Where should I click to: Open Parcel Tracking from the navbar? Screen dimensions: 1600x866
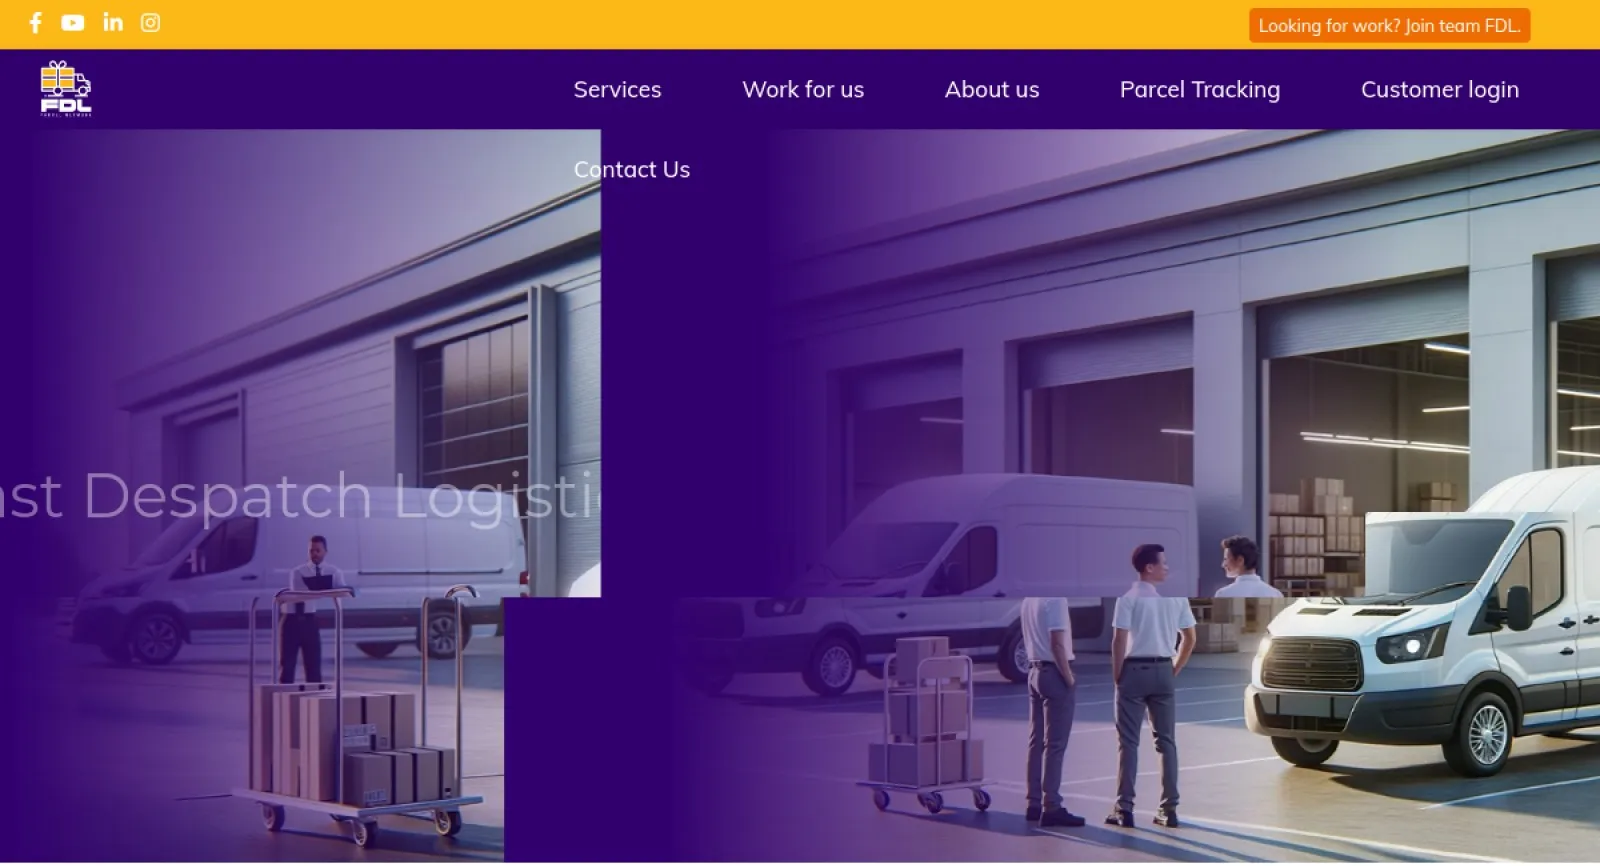tap(1200, 90)
